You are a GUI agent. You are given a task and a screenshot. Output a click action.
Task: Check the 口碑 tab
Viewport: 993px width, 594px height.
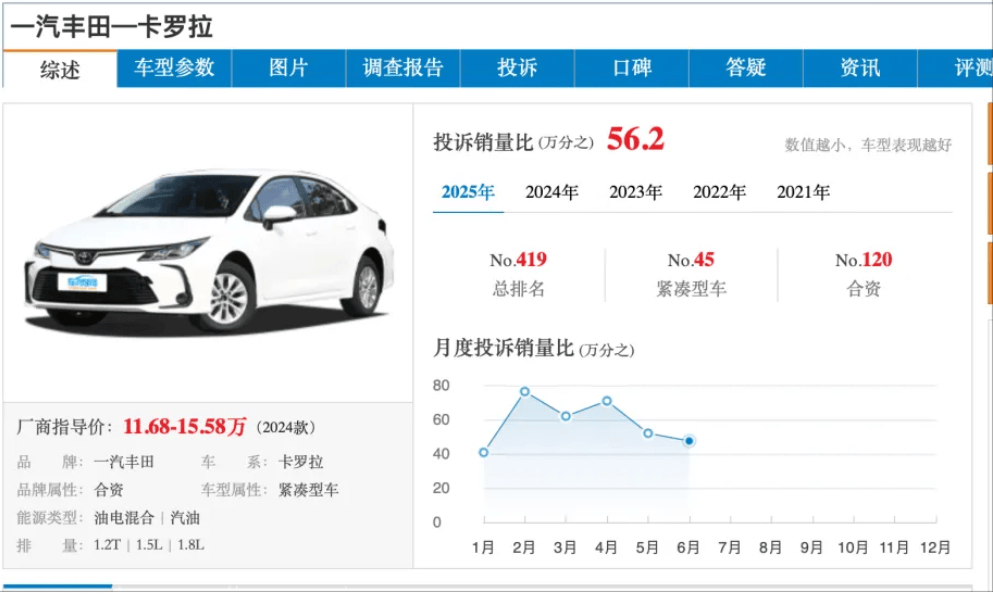tap(632, 67)
